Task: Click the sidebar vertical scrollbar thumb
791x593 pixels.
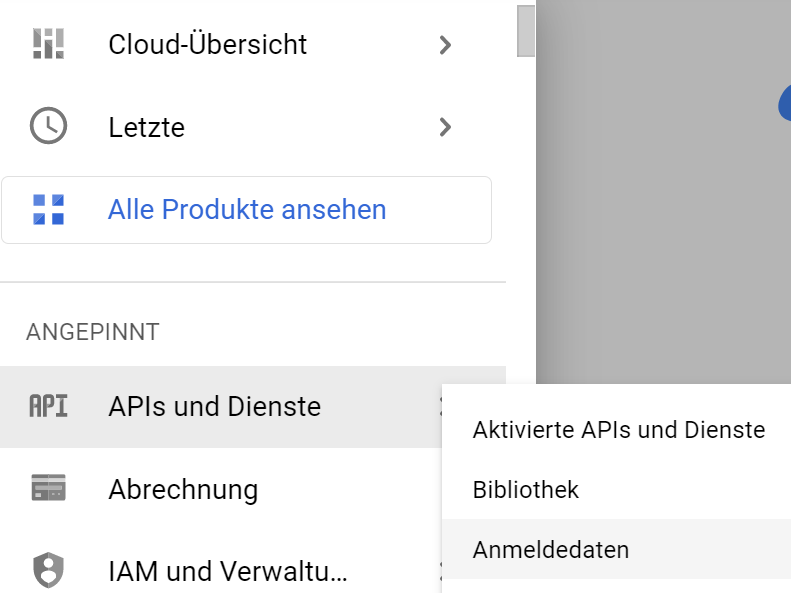Action: (x=526, y=30)
